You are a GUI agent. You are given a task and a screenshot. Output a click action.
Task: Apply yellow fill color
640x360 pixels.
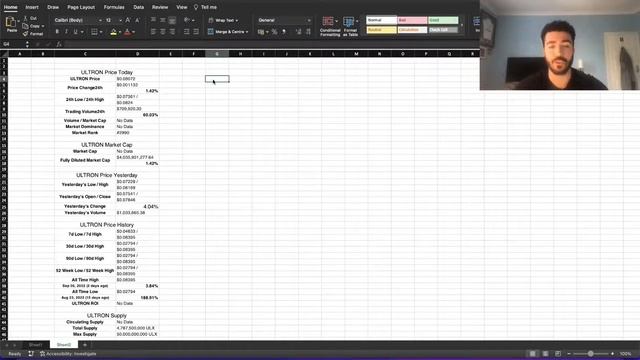(113, 32)
